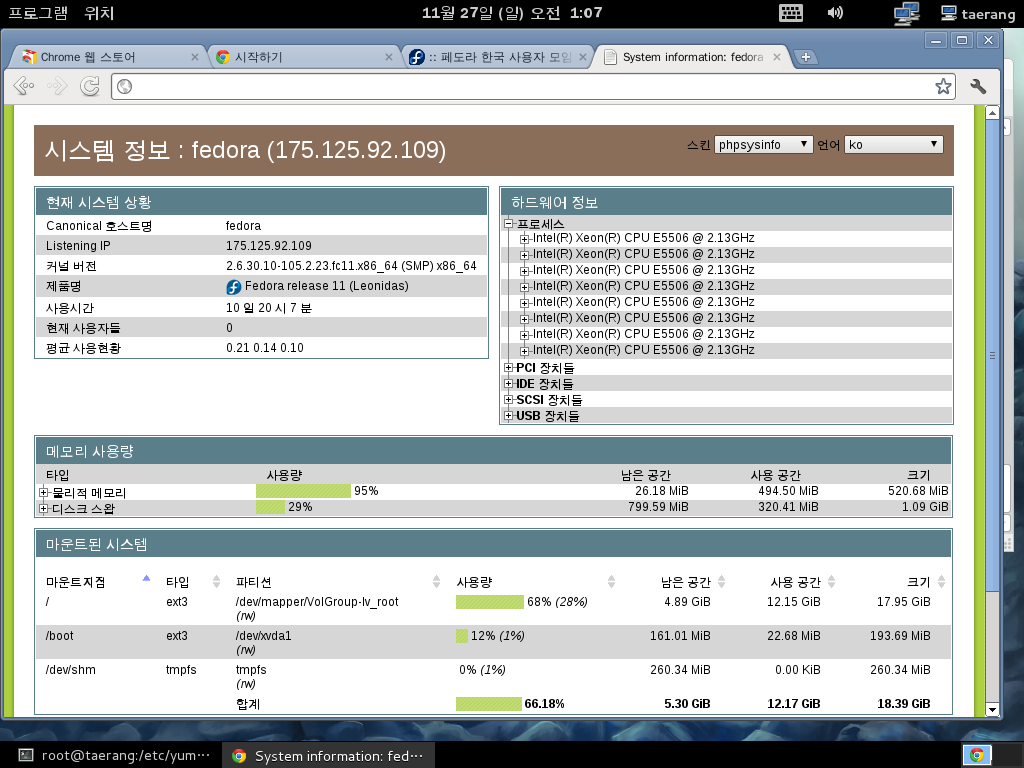The image size is (1024, 768).
Task: Expand the 디스크 스왑 row
Action: tap(44, 508)
